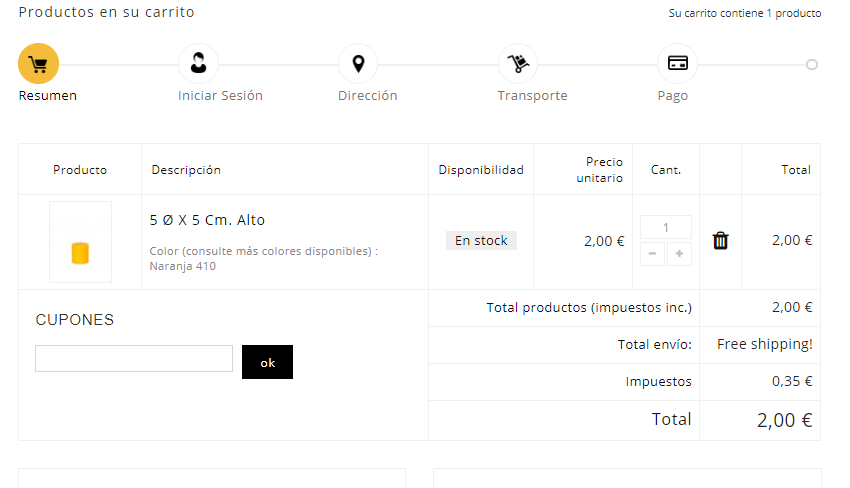Screen dimensions: 850x488
Task: Click the final empty step circle
Action: (x=812, y=64)
